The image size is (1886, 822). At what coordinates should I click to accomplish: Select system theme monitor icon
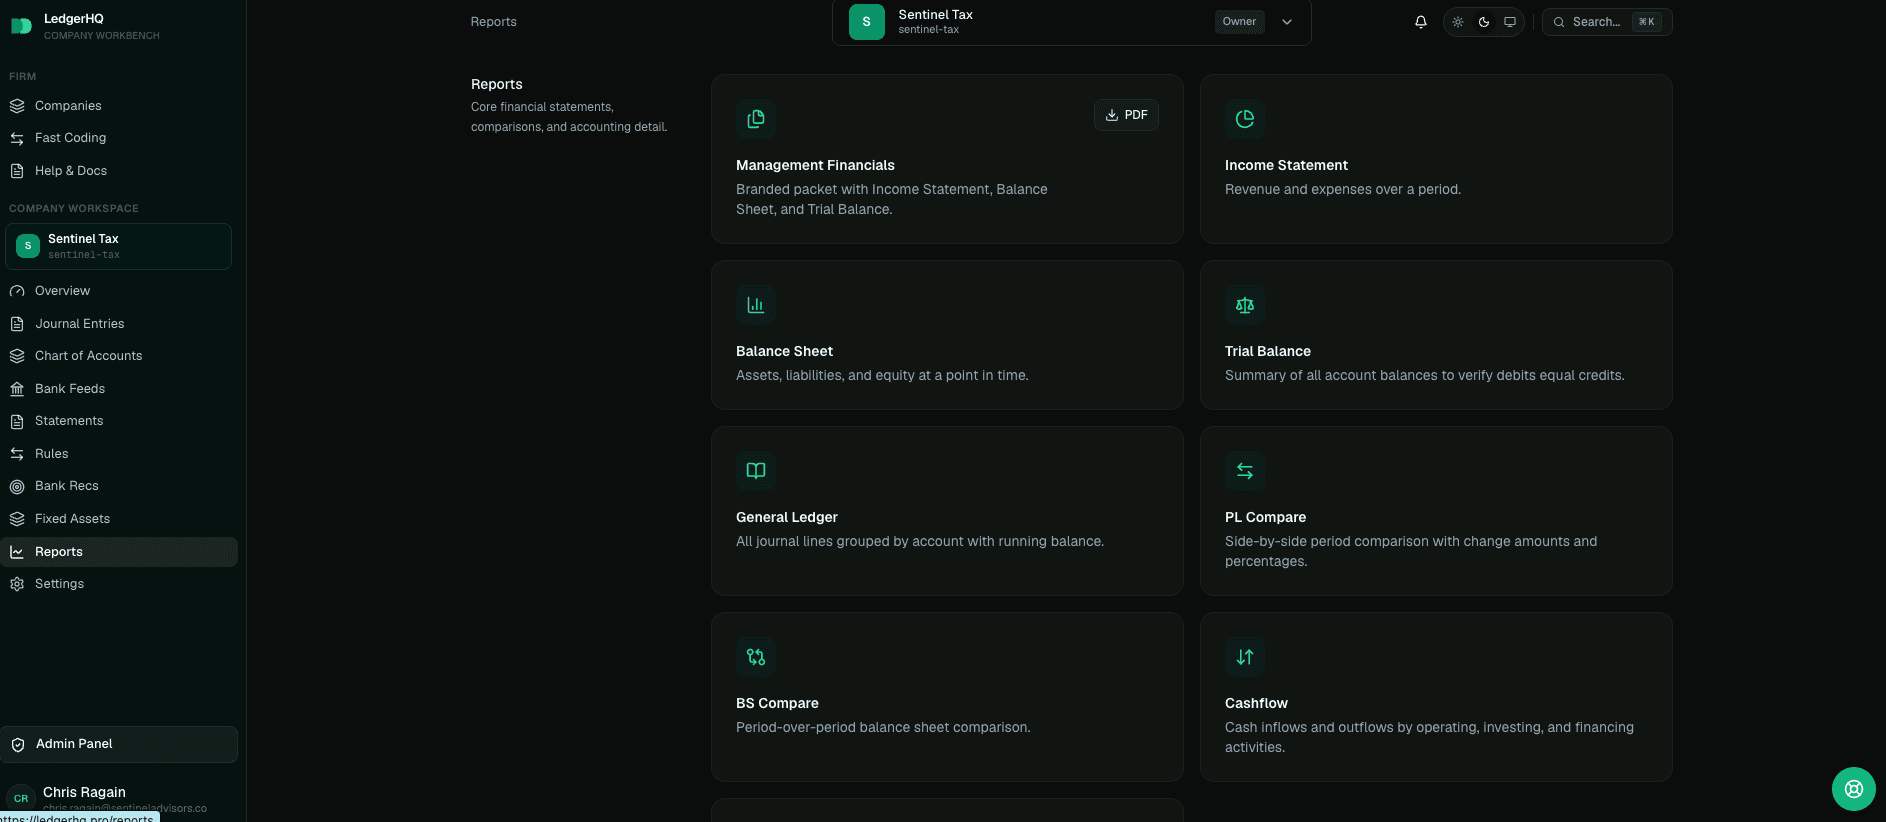[1510, 22]
